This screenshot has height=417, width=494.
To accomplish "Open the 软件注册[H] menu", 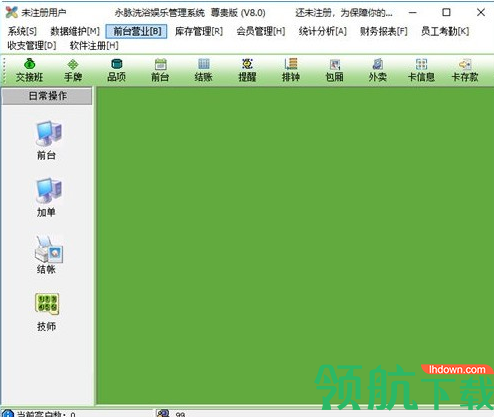I will coord(94,46).
